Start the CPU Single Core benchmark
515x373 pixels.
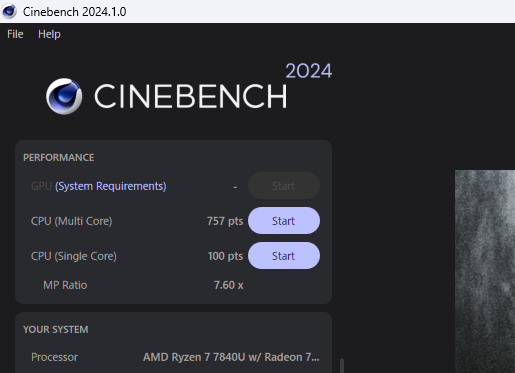284,256
